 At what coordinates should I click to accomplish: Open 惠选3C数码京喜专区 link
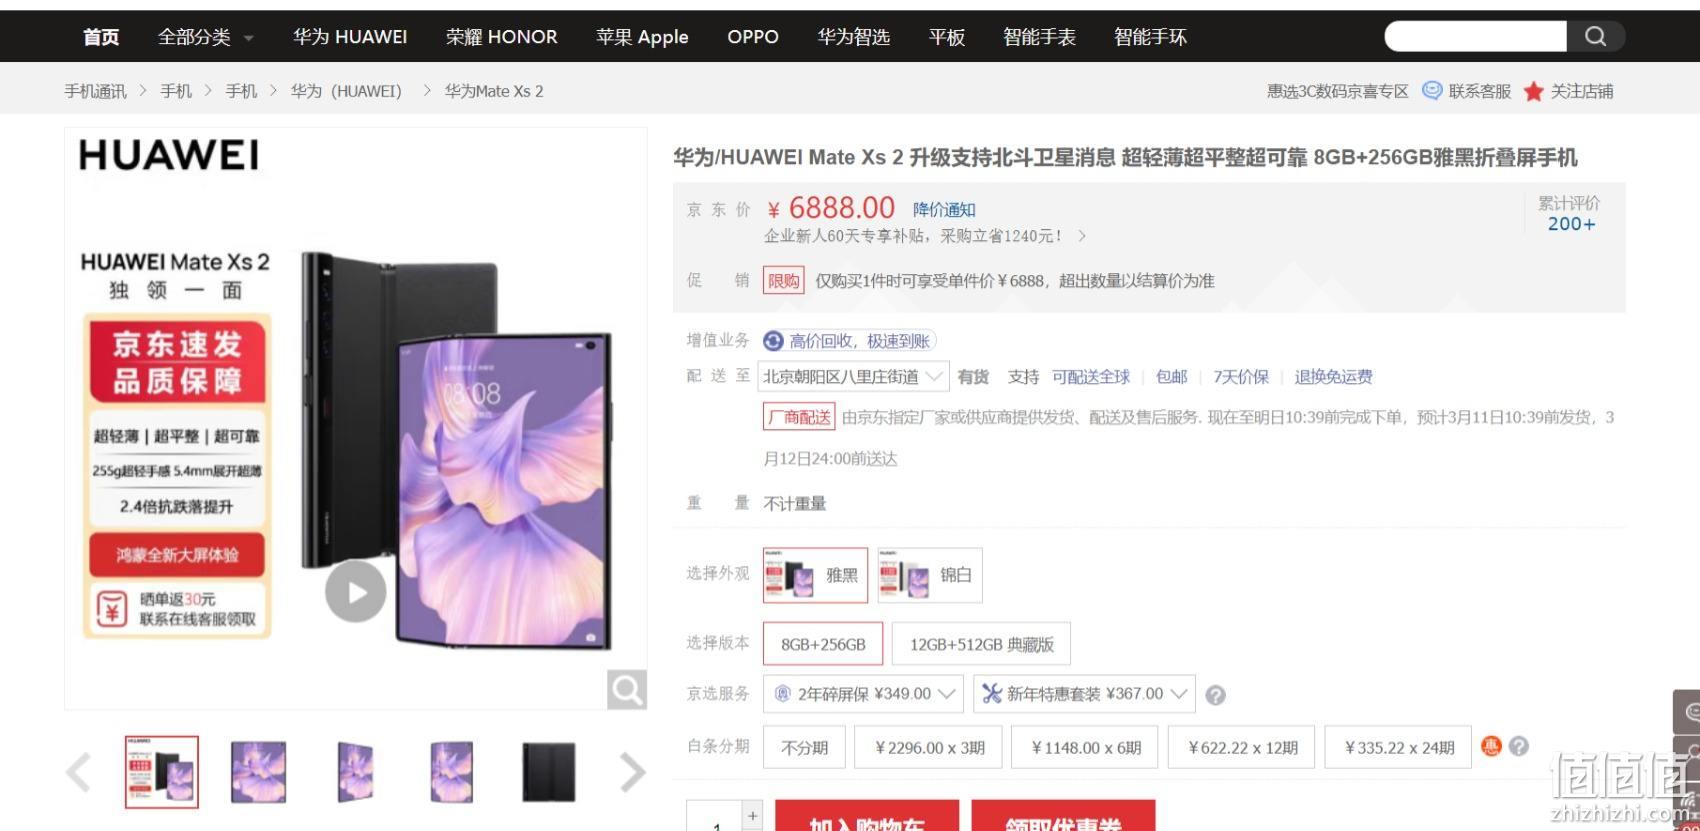(x=1337, y=91)
